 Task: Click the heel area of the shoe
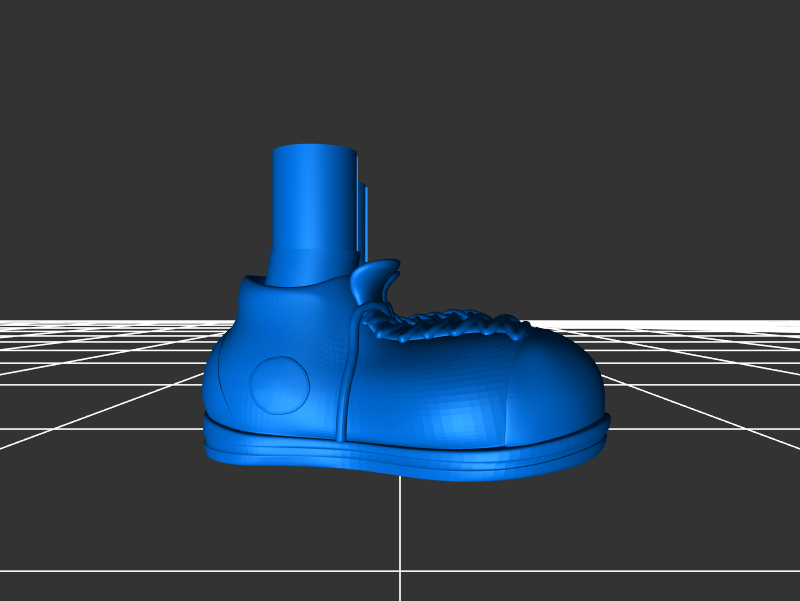tap(225, 380)
